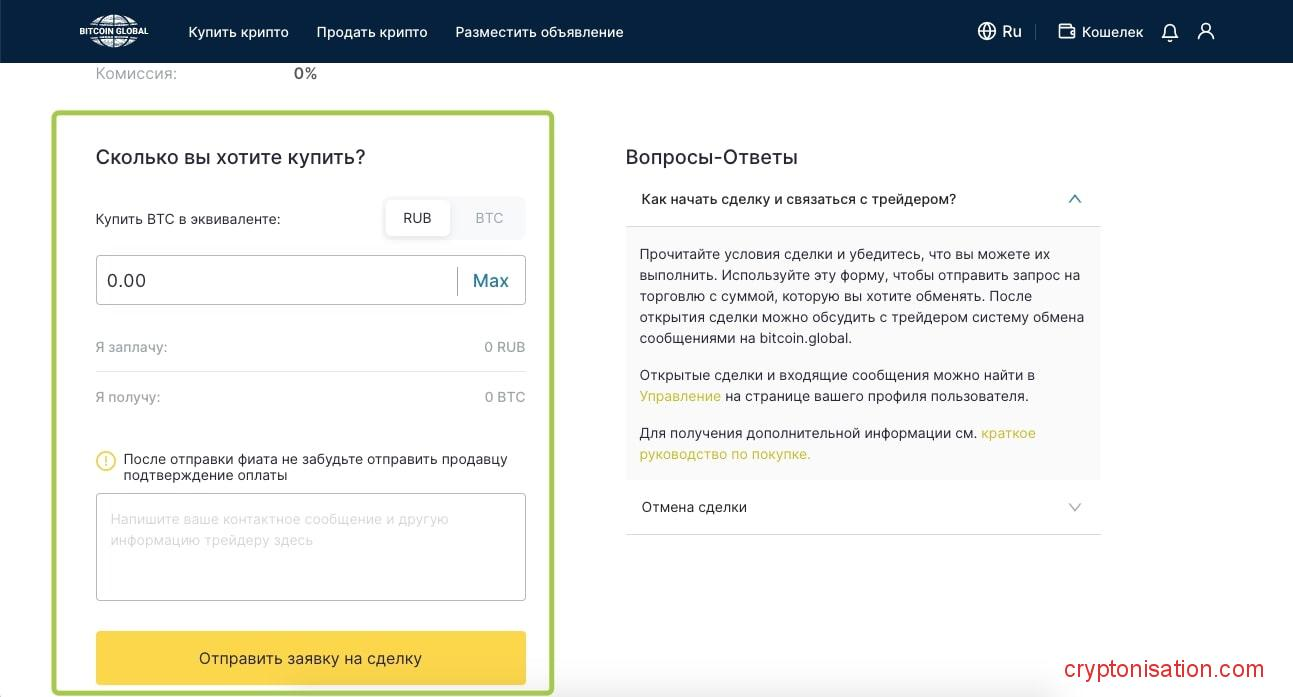1293x697 pixels.
Task: Expand the 'Отмена сделки' section
Action: (1075, 507)
